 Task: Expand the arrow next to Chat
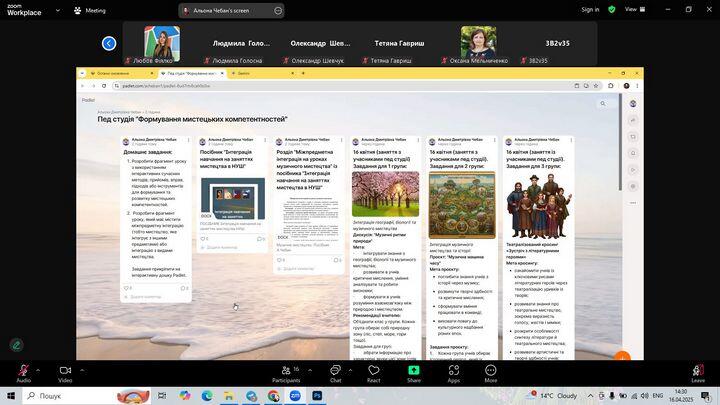(x=350, y=370)
